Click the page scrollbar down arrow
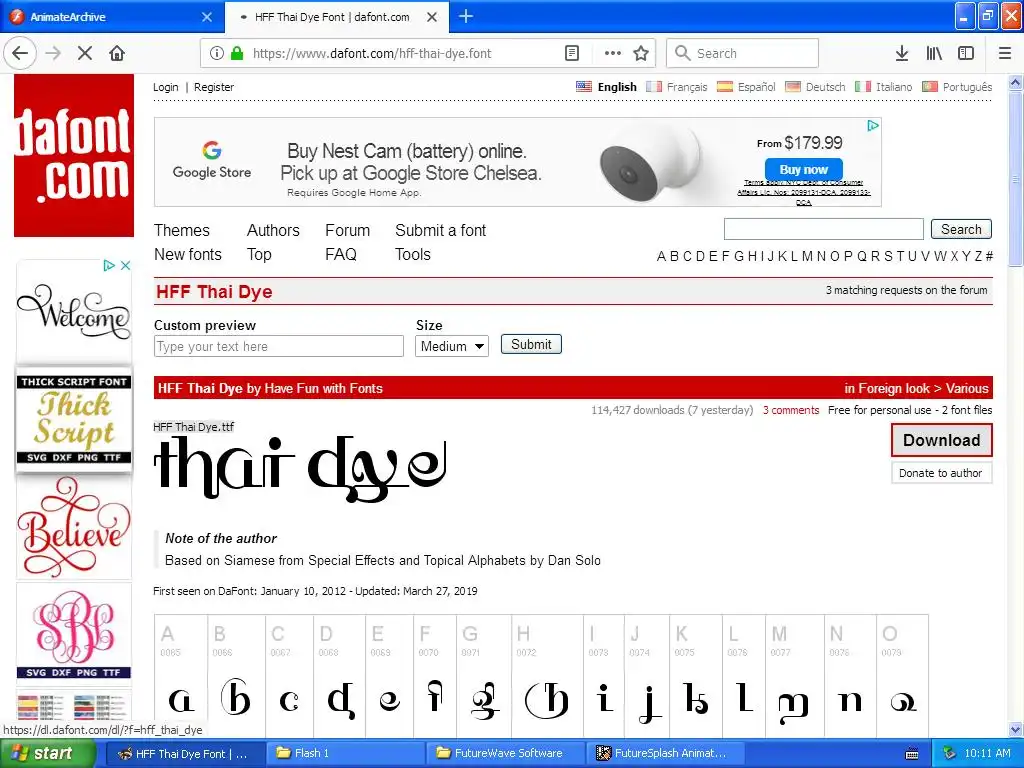The height and width of the screenshot is (768, 1024). [1015, 729]
